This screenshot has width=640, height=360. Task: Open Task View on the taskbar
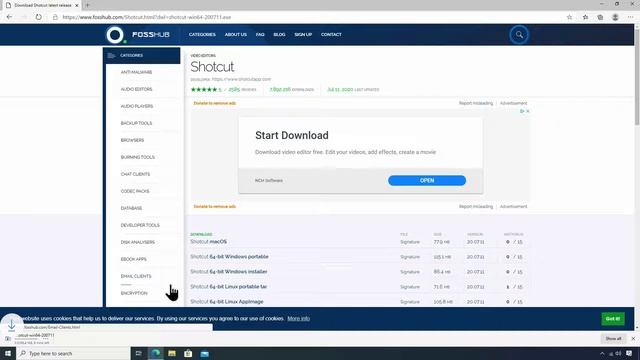coord(139,353)
